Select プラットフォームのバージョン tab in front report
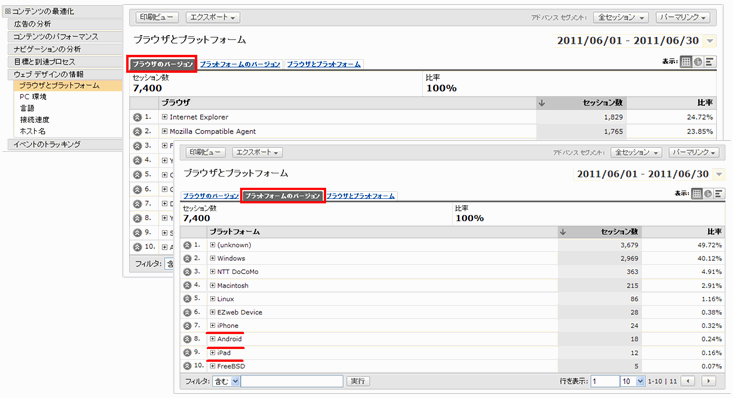The image size is (733, 398). pyautogui.click(x=283, y=196)
